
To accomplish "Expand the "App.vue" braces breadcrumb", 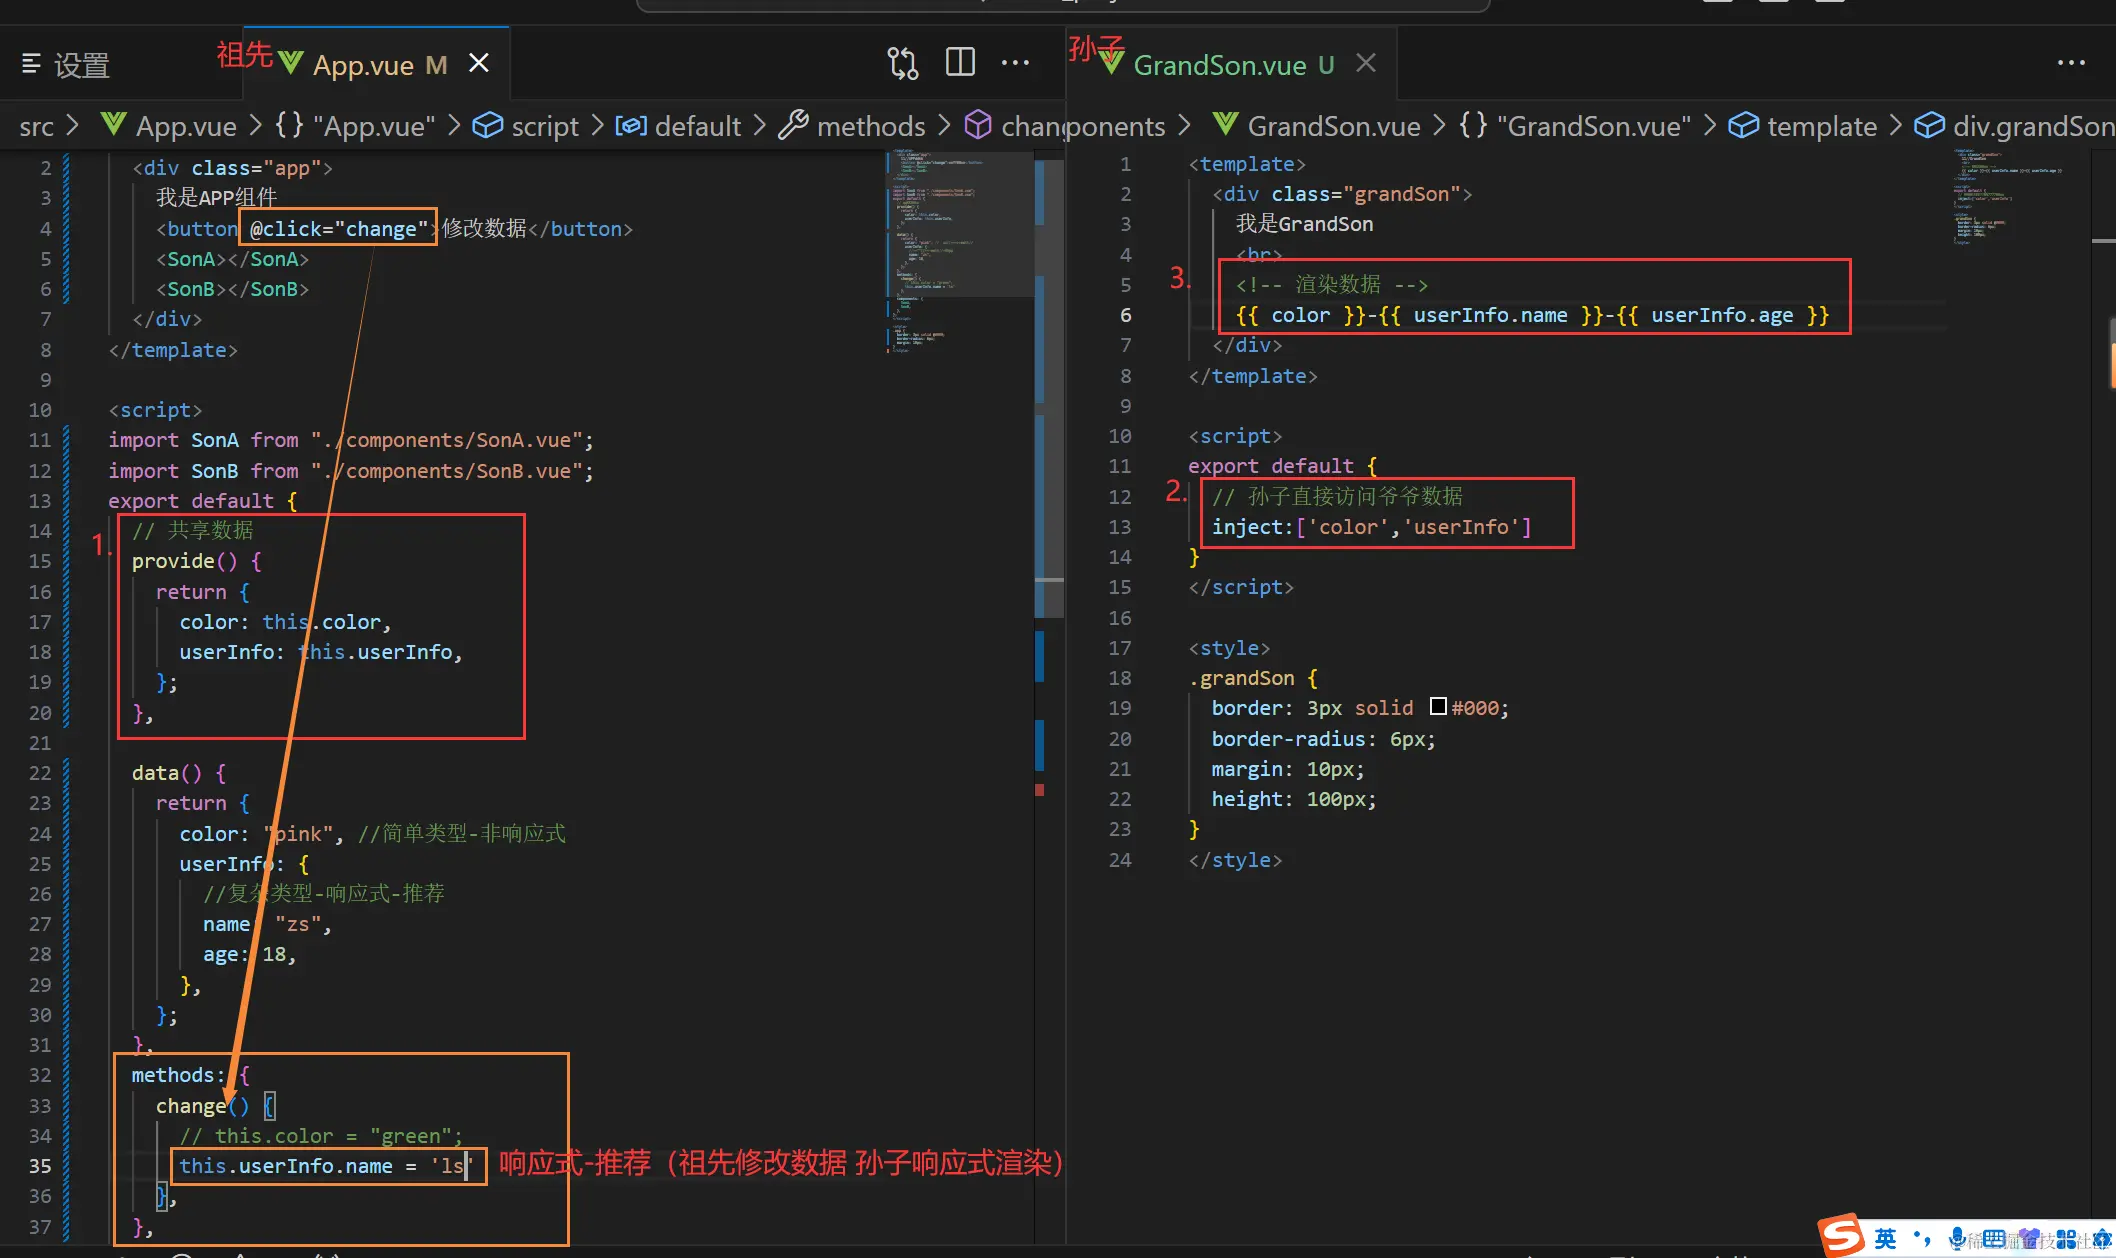I will (x=355, y=126).
